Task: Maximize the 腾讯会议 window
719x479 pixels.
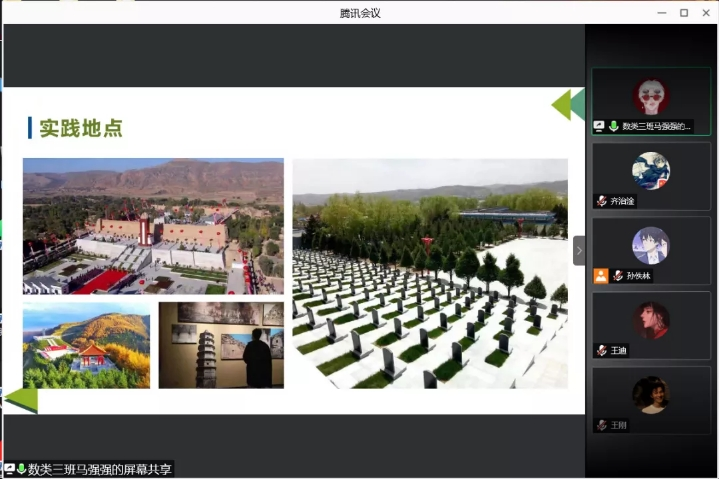Action: [684, 13]
